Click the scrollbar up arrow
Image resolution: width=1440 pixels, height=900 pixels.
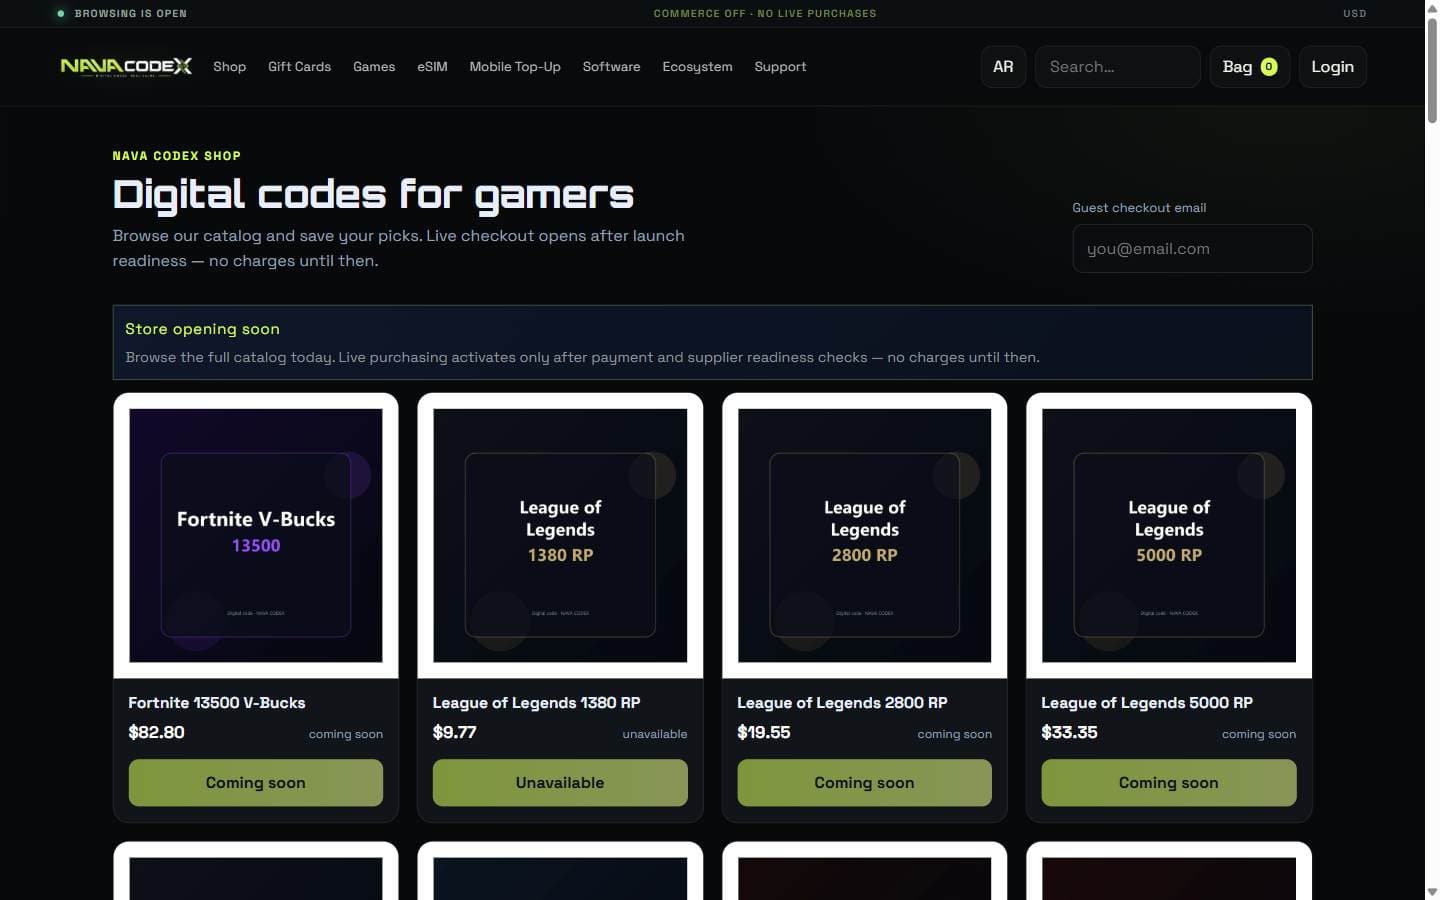[1432, 7]
